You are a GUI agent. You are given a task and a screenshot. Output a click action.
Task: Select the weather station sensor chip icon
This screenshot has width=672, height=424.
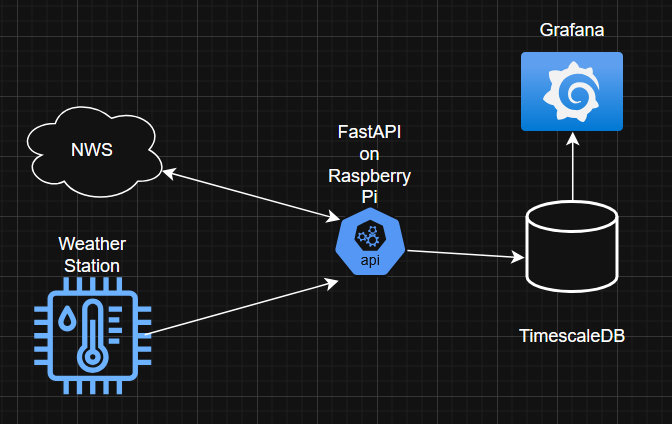93,336
